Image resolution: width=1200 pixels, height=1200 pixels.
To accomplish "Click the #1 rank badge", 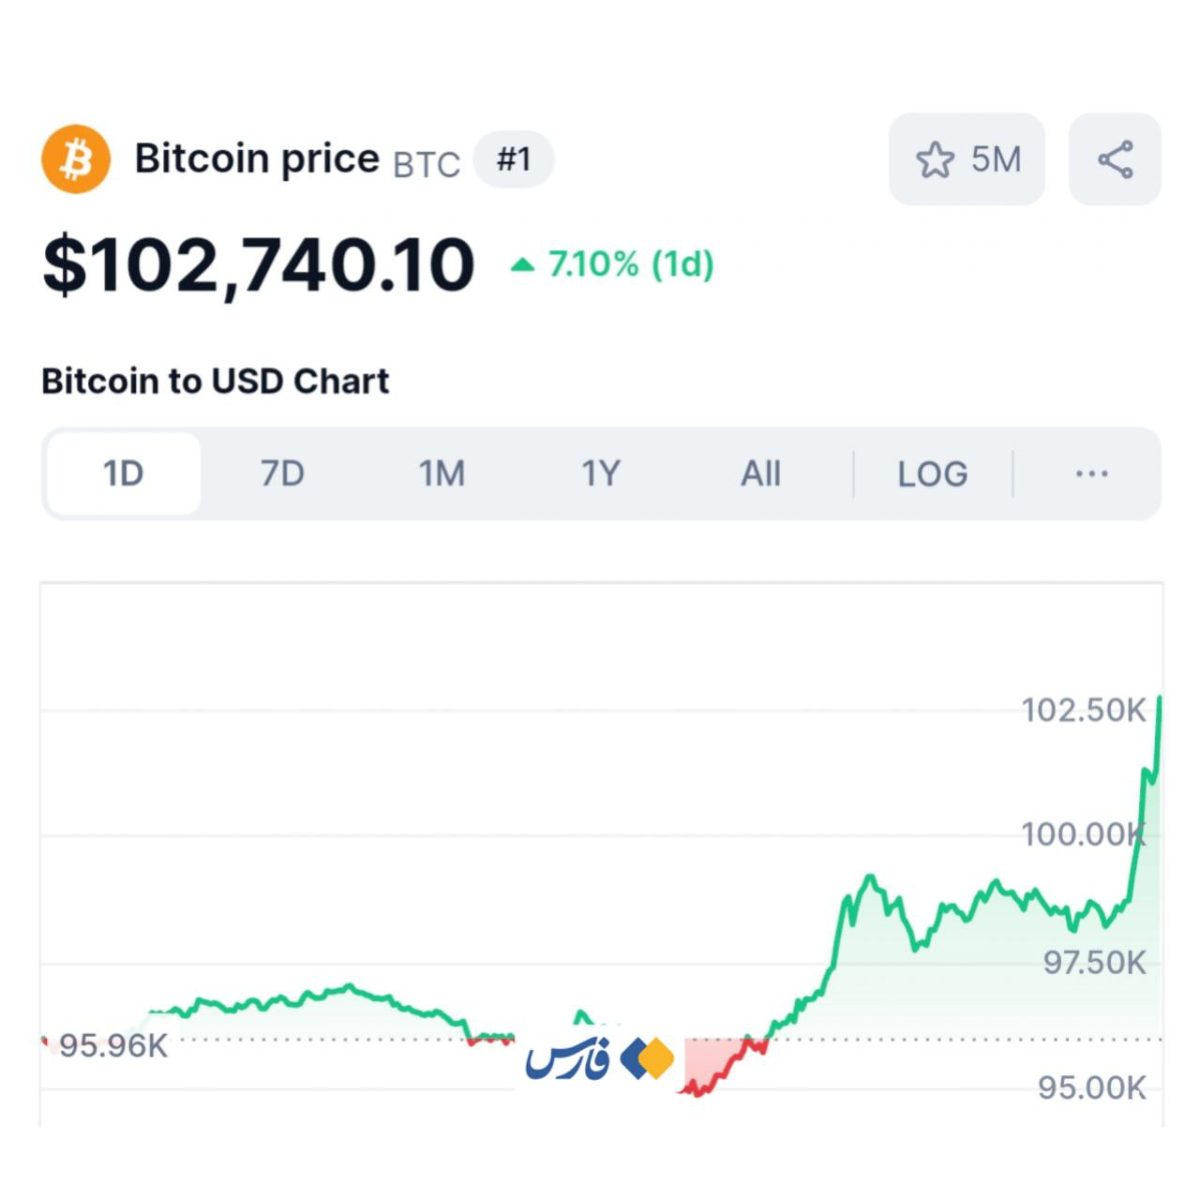I will (x=513, y=159).
